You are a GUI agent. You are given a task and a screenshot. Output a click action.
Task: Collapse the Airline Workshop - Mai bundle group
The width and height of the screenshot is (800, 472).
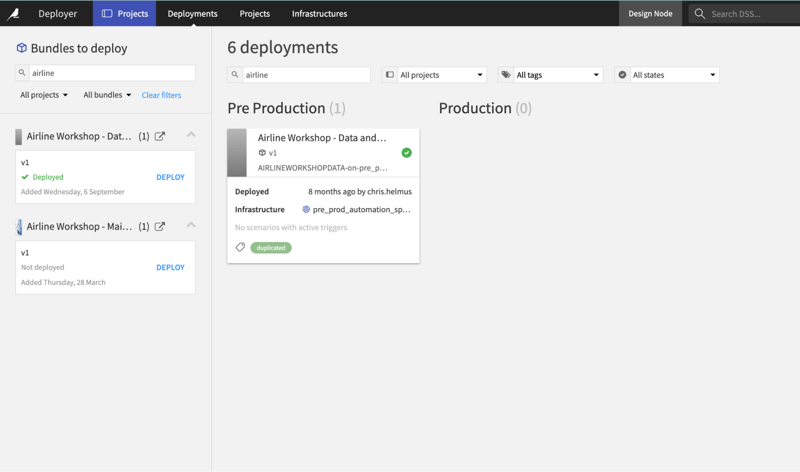[x=191, y=225]
